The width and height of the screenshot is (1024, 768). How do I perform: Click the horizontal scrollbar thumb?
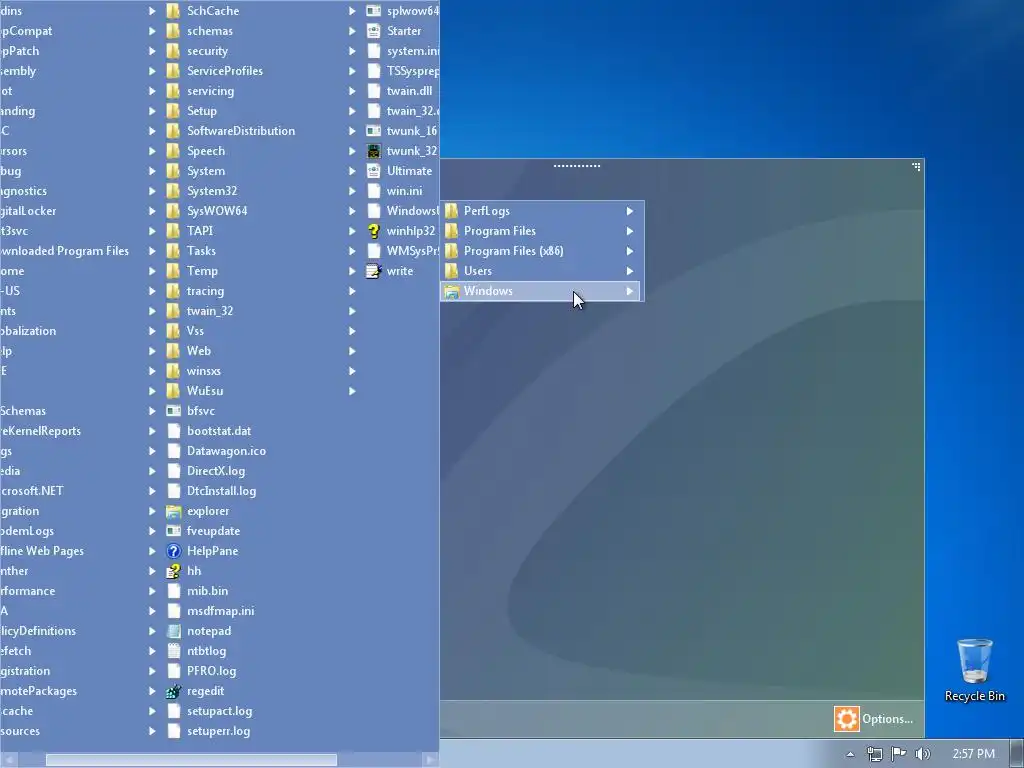click(x=191, y=760)
